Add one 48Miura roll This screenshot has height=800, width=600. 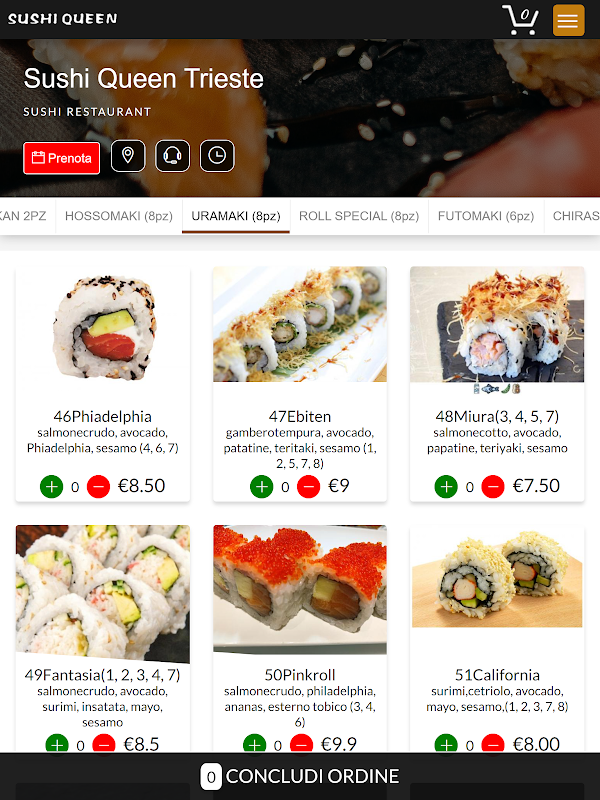pyautogui.click(x=446, y=486)
